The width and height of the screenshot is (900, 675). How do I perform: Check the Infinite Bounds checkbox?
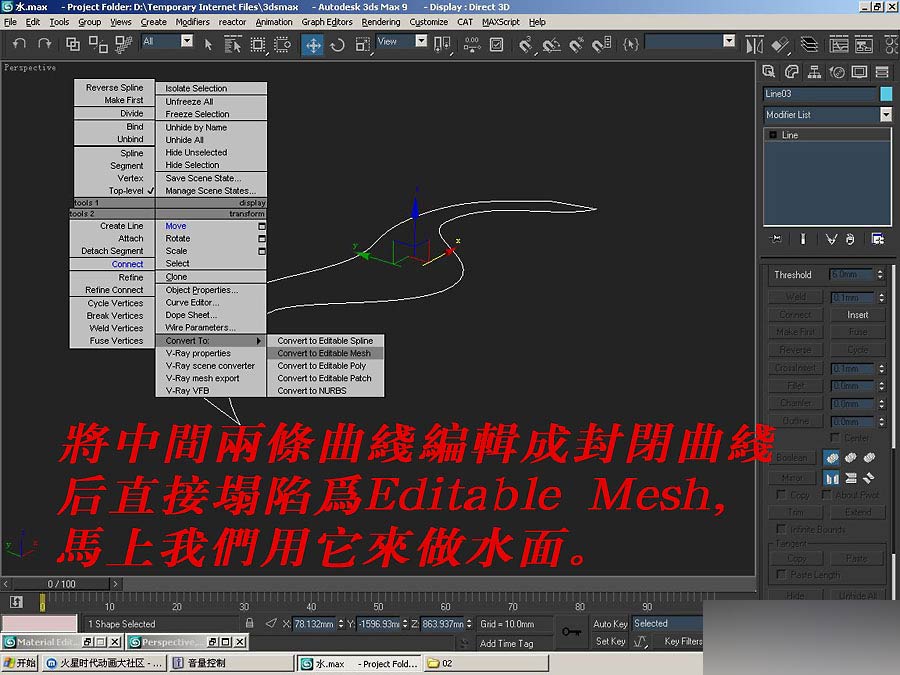point(779,530)
